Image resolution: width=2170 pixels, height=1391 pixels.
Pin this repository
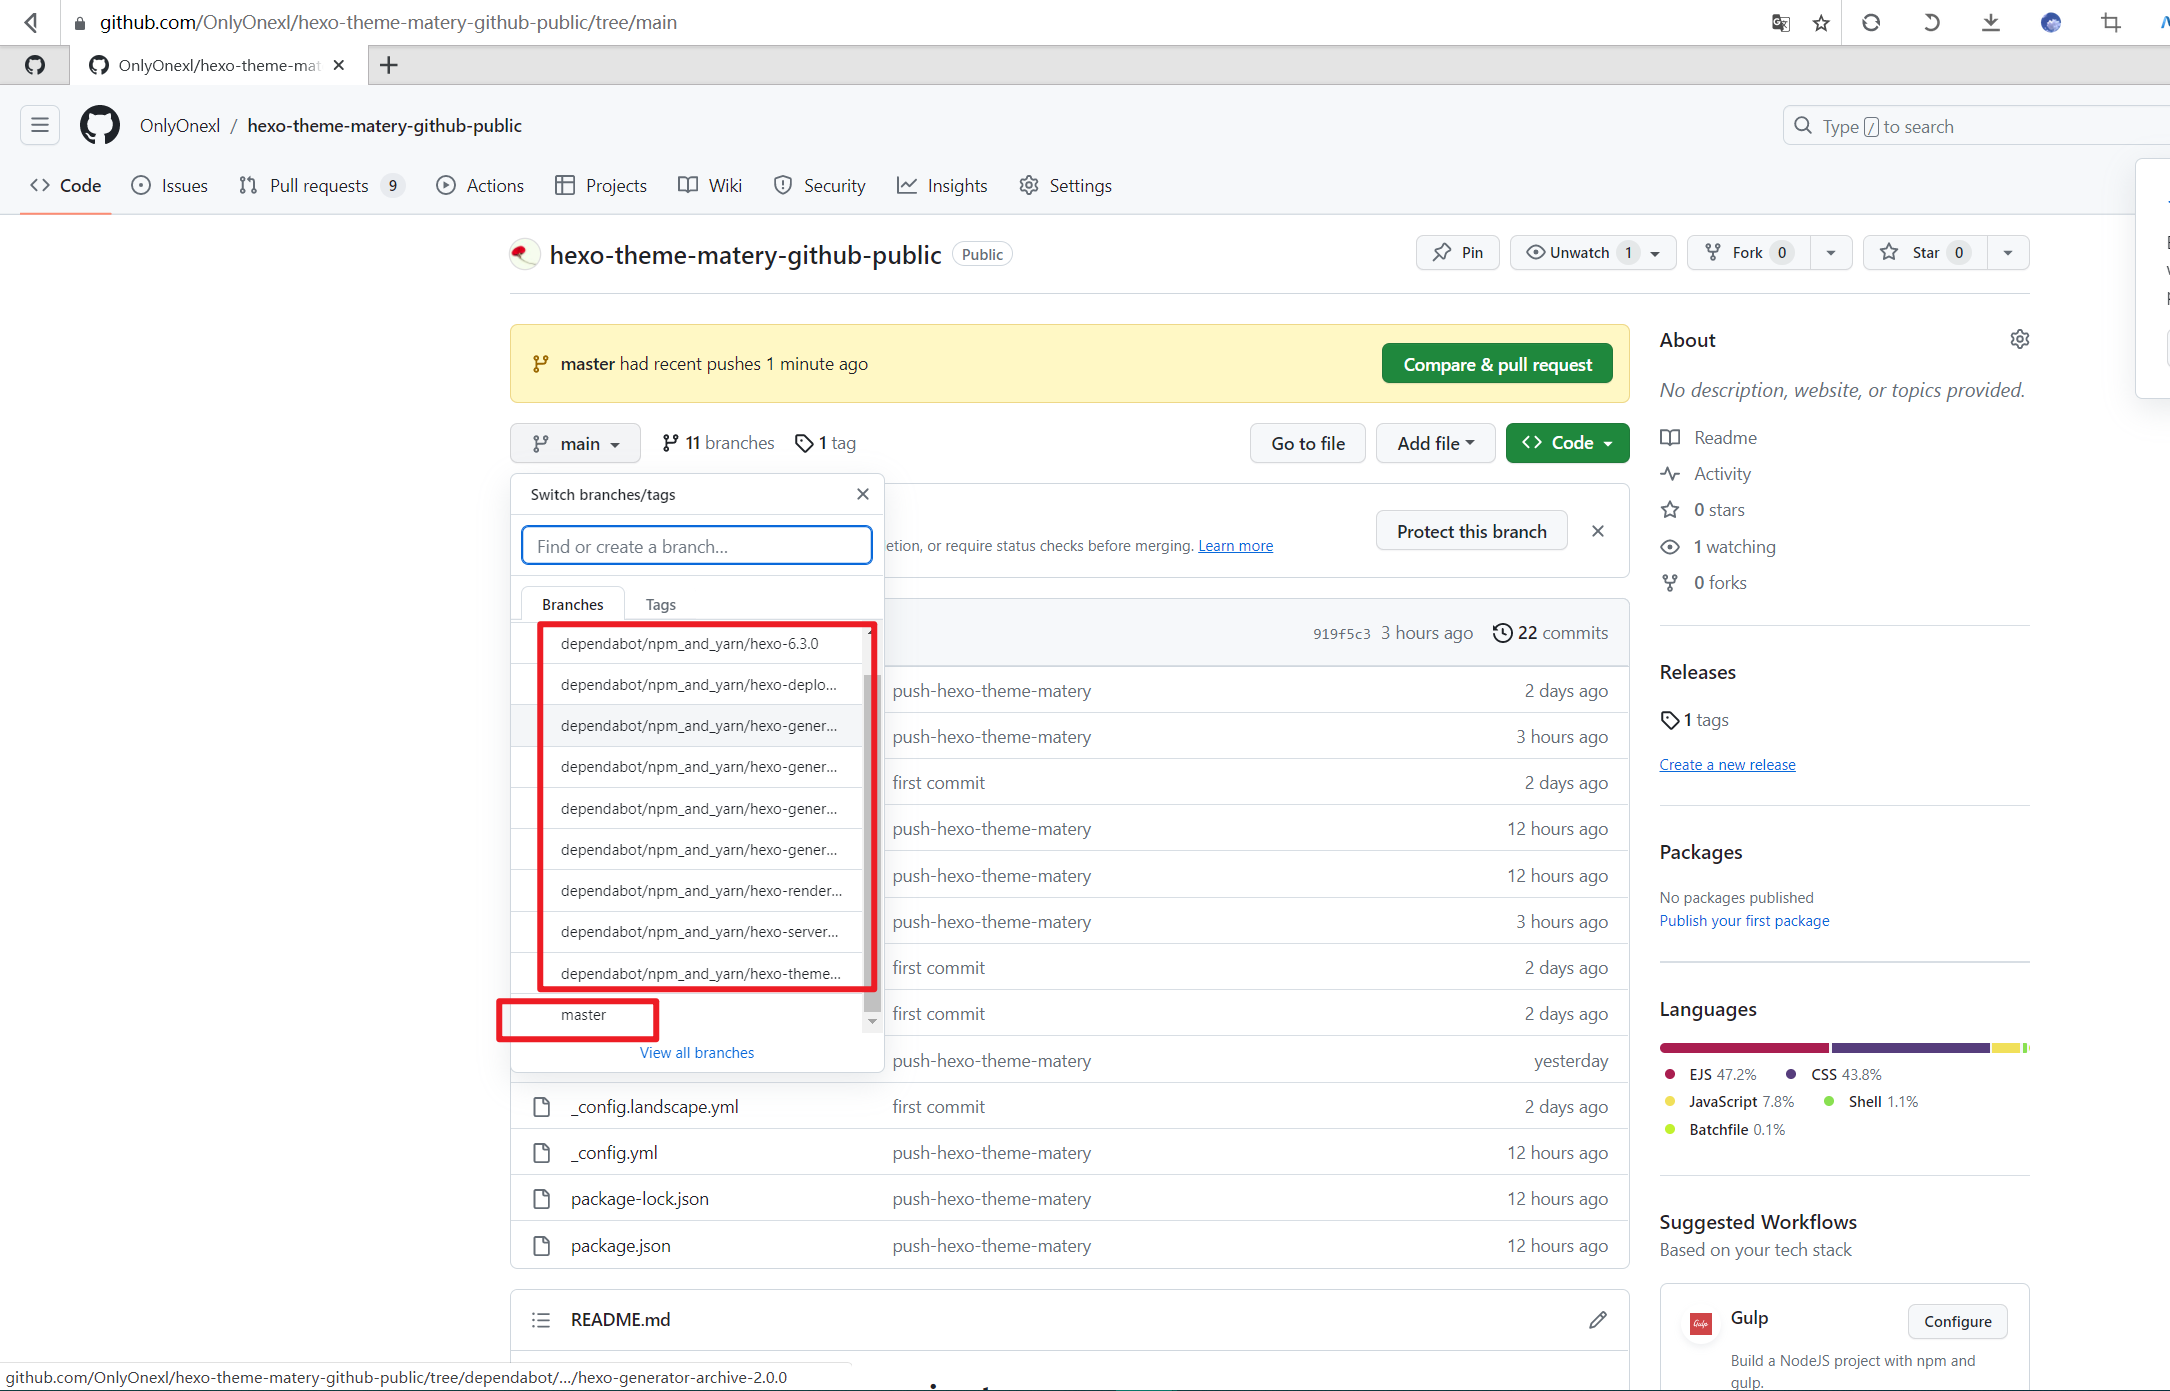point(1458,252)
